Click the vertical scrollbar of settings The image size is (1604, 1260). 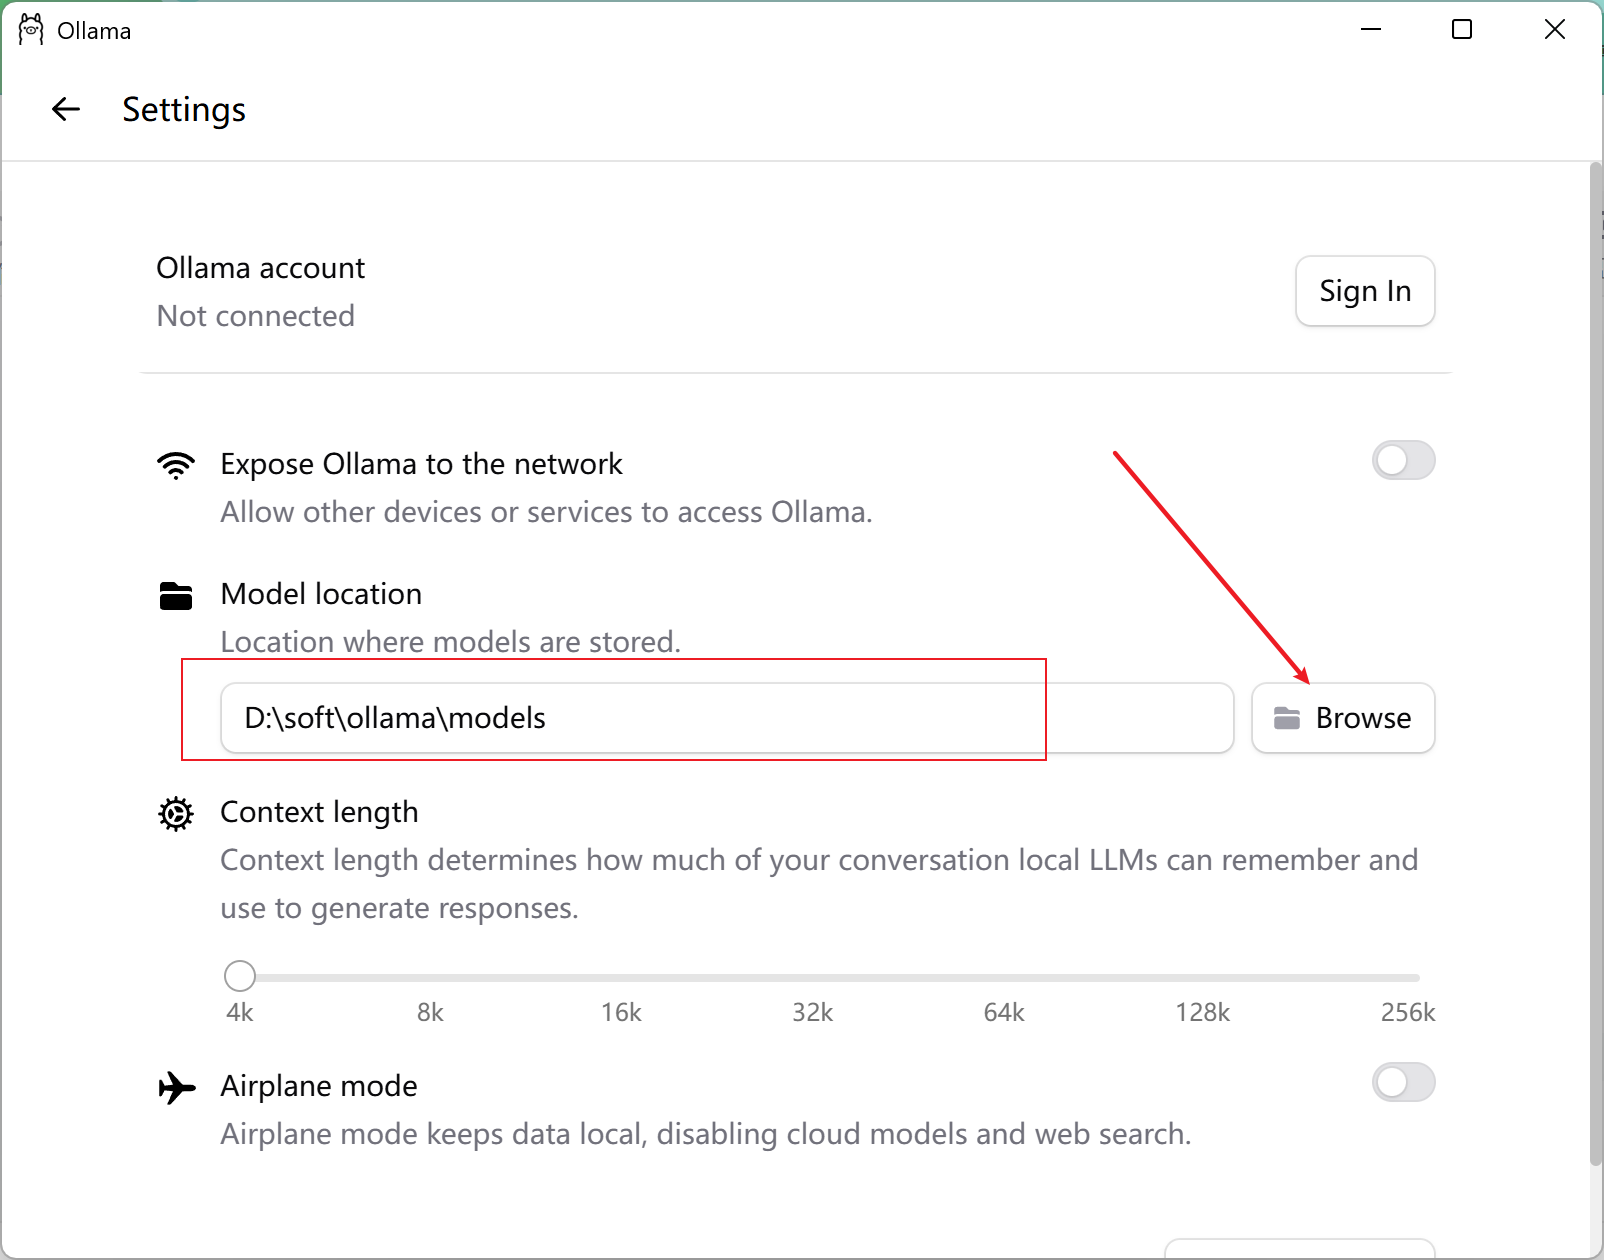[1595, 665]
